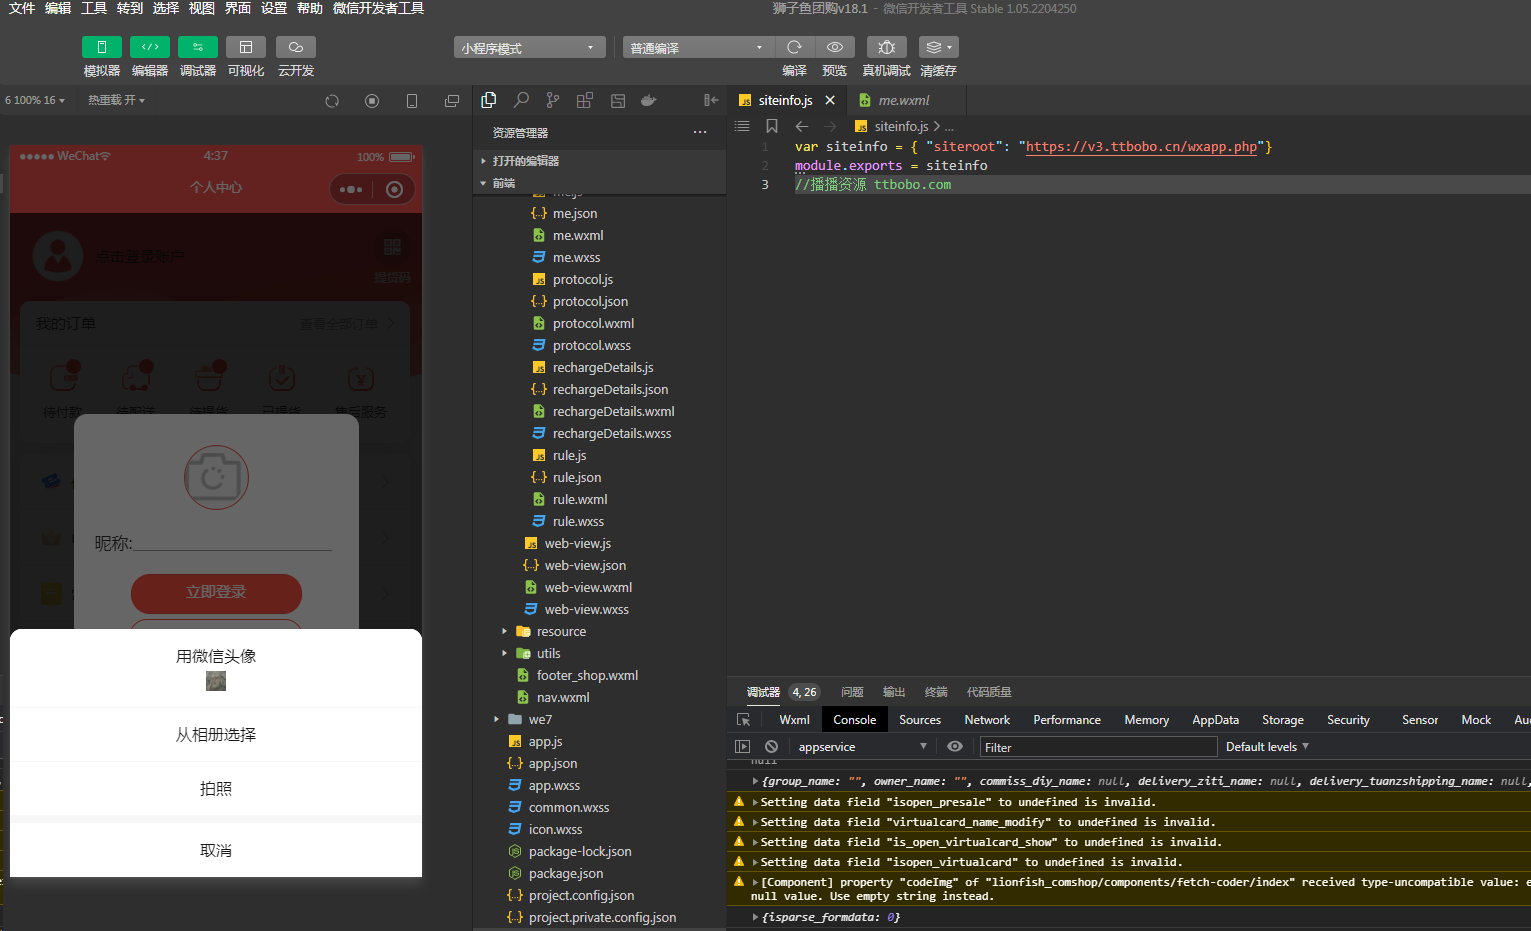
Task: Click the editor navigate back arrow
Action: click(802, 126)
